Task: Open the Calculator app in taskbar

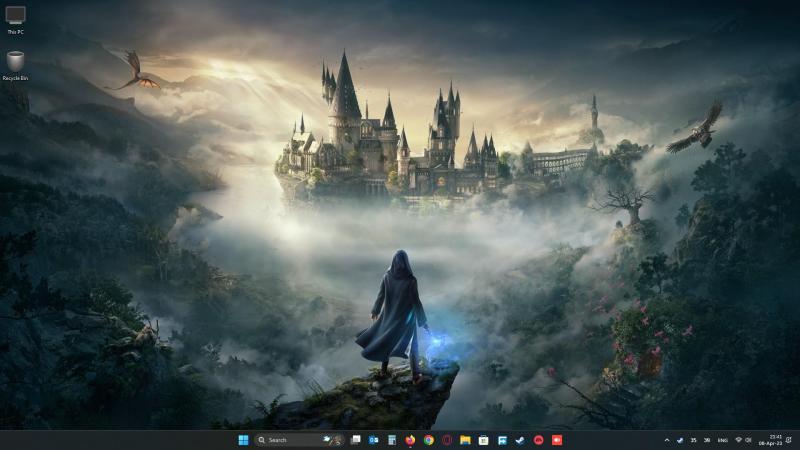Action: point(391,440)
